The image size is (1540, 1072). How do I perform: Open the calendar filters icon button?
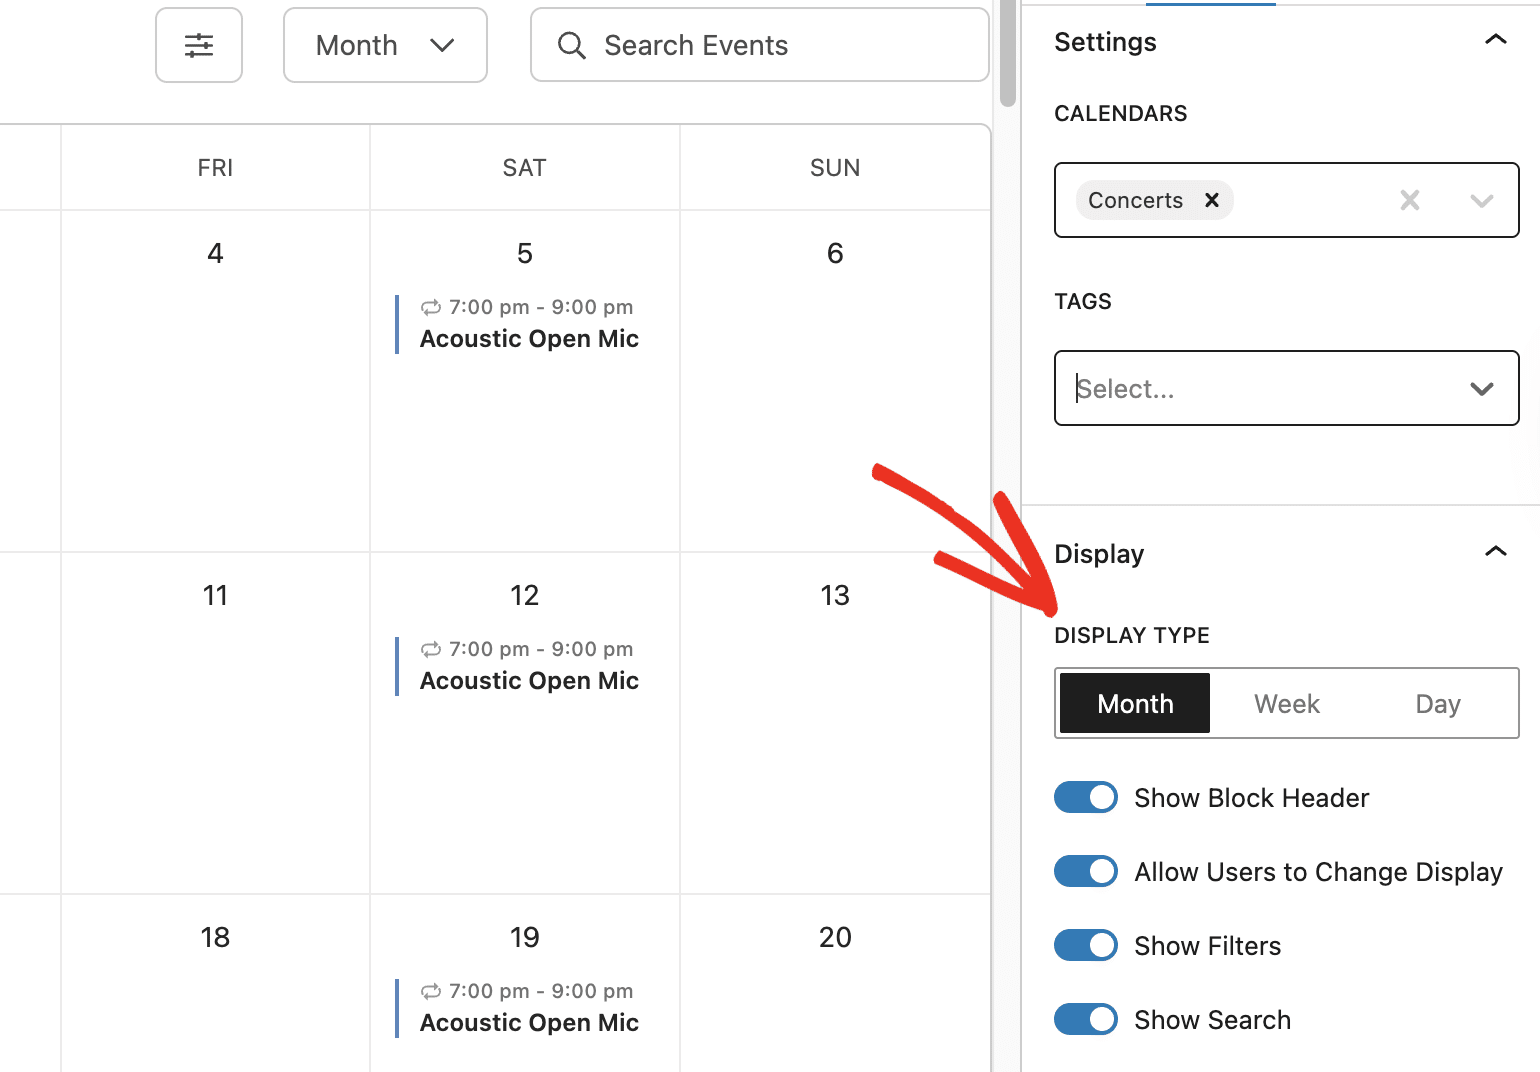[199, 45]
